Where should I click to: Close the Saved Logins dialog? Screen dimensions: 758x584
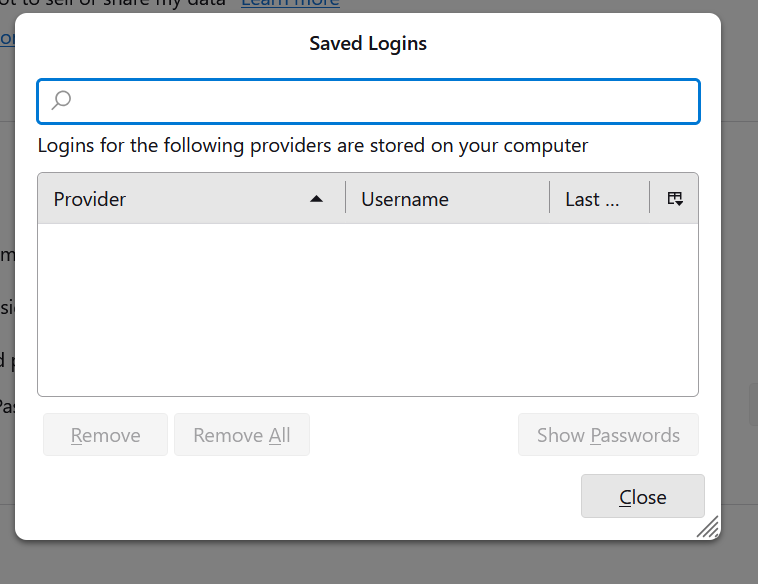point(642,497)
